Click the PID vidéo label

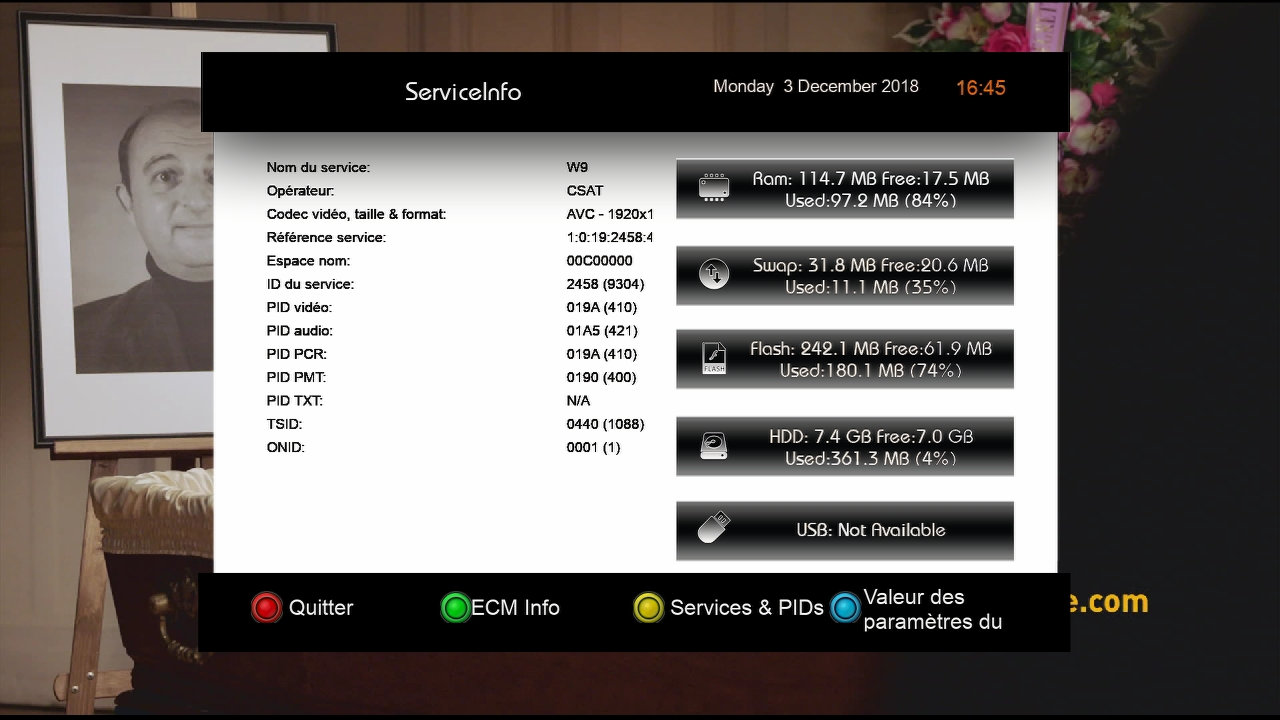coord(299,307)
